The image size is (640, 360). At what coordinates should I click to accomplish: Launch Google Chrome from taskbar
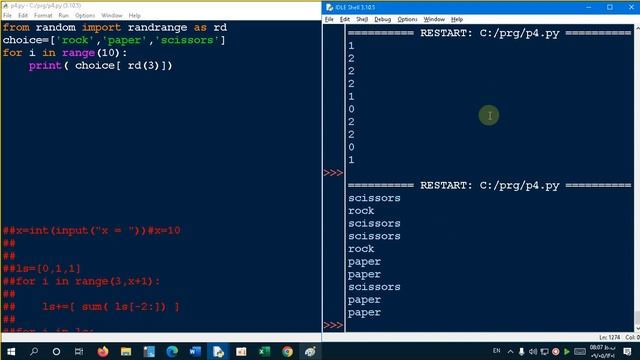click(x=287, y=351)
